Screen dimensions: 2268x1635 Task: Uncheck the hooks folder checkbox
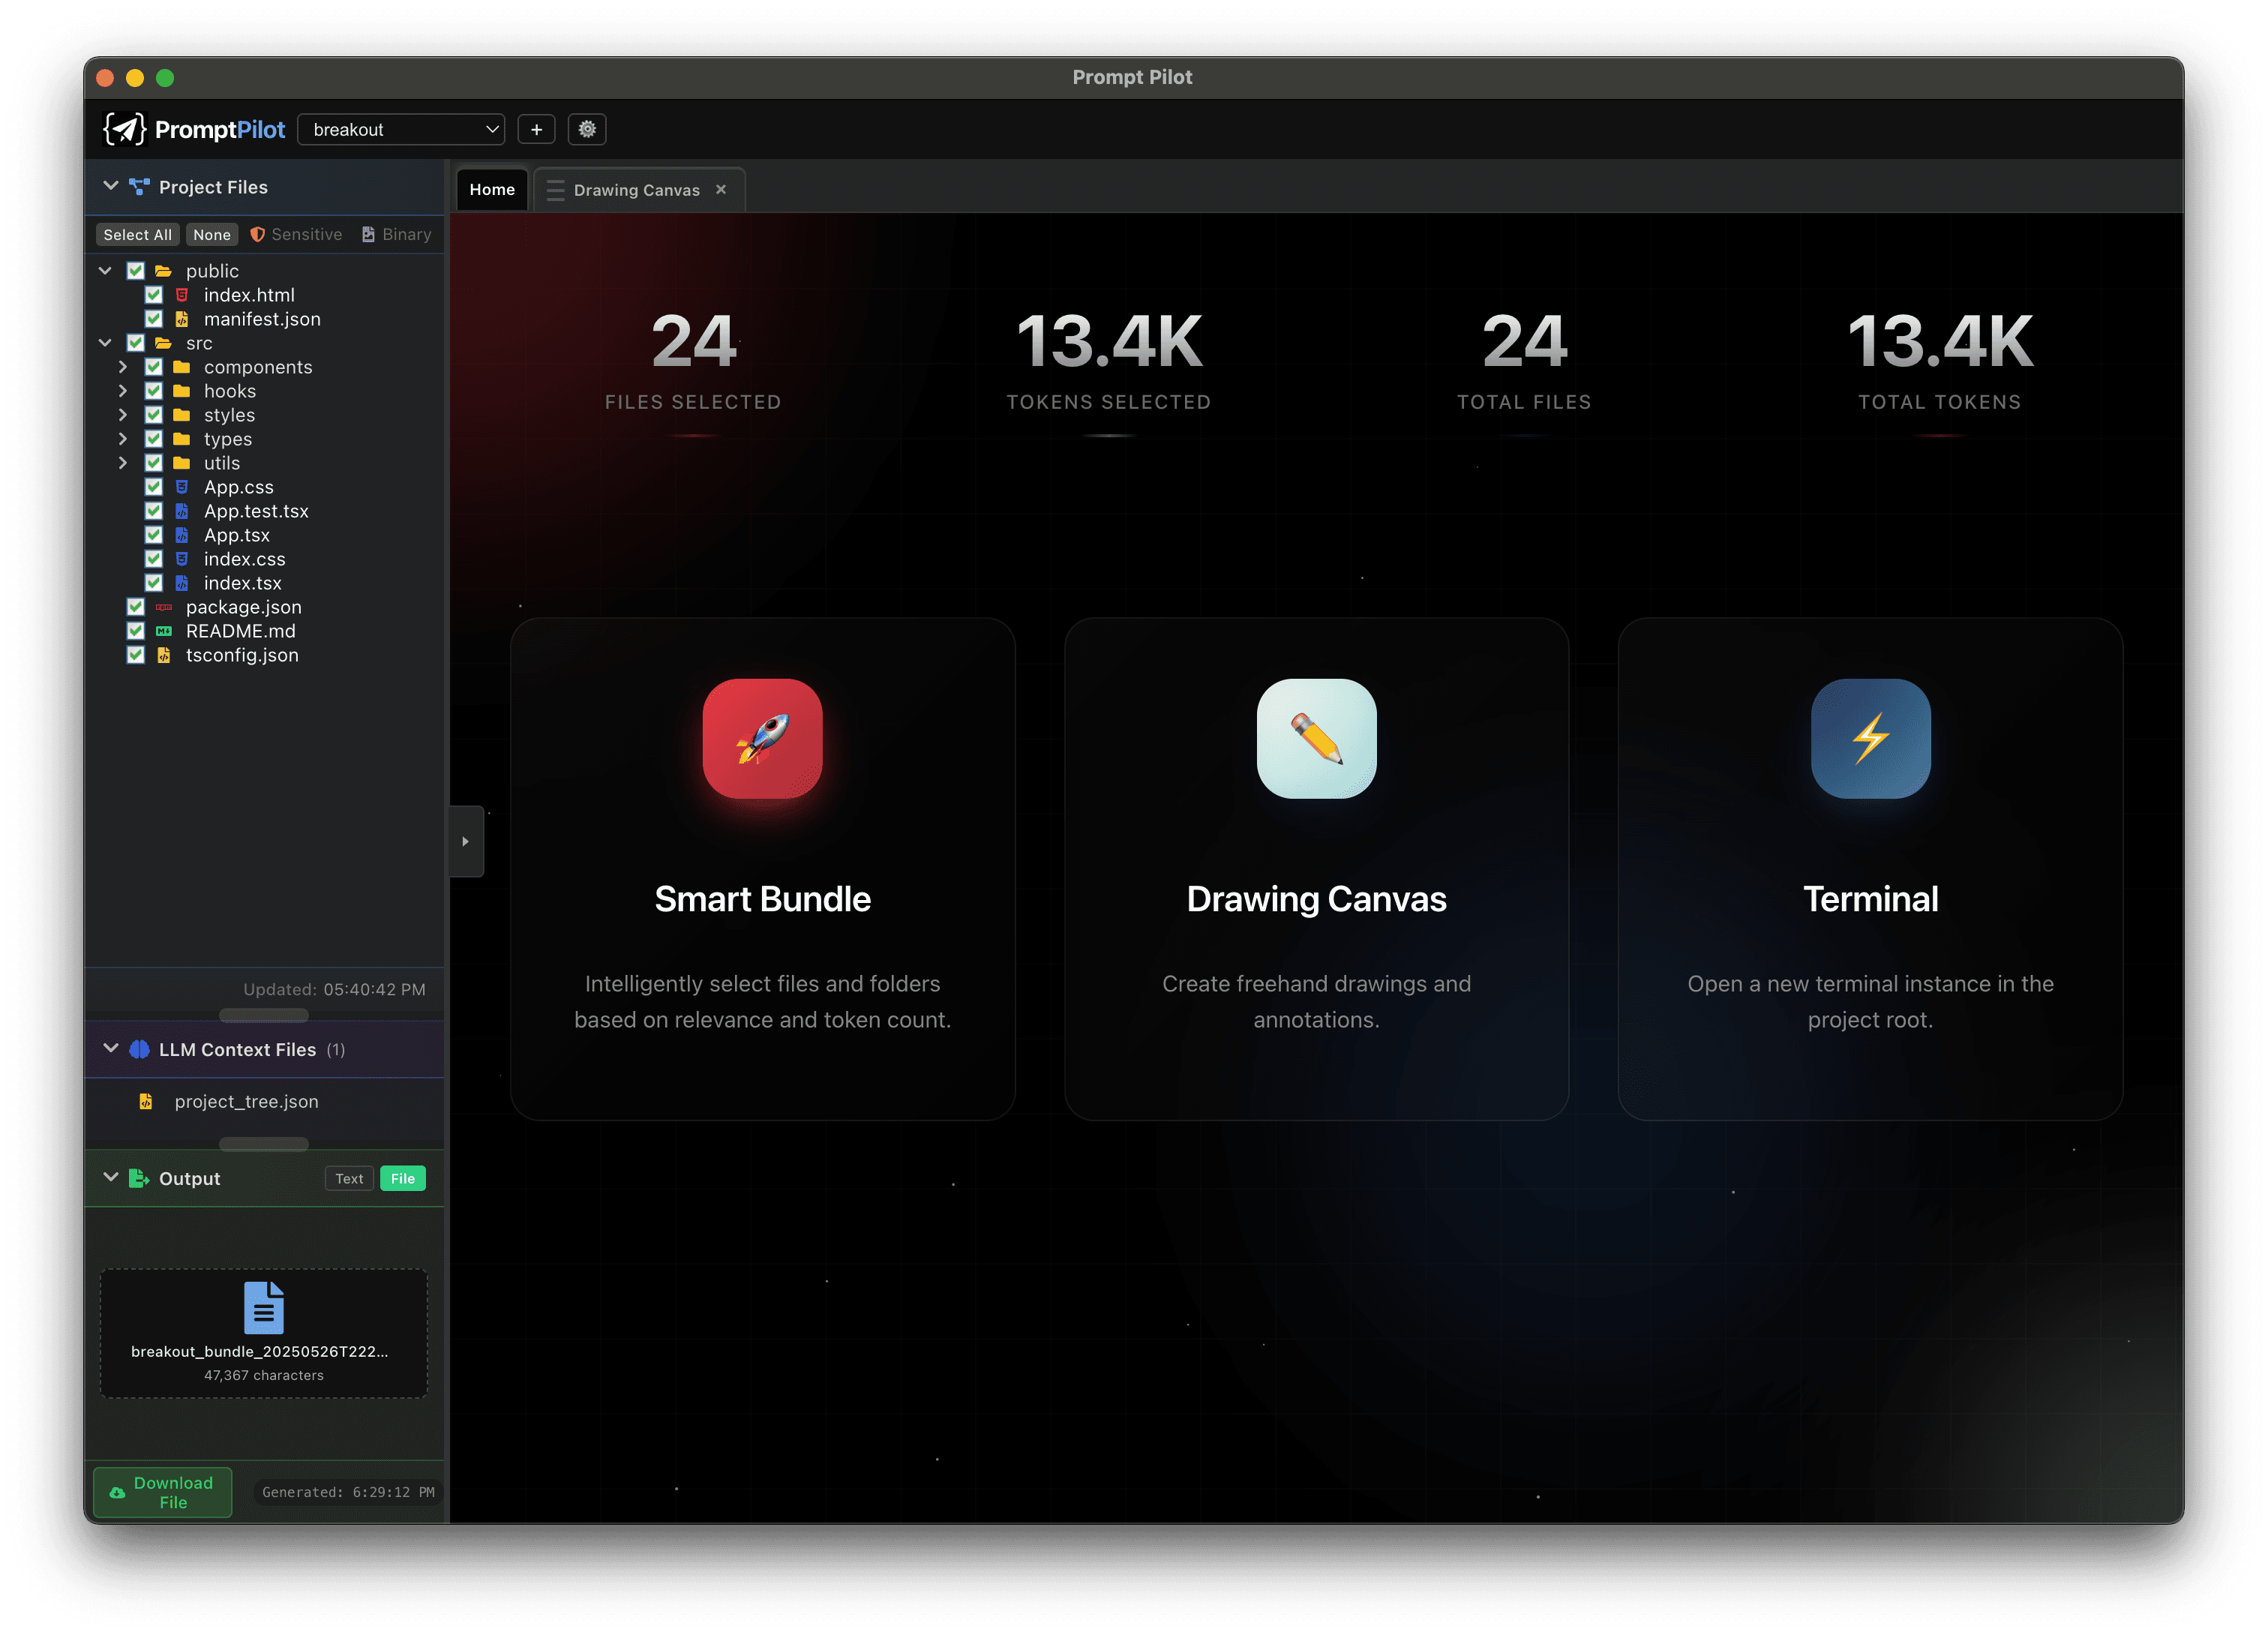(x=154, y=391)
